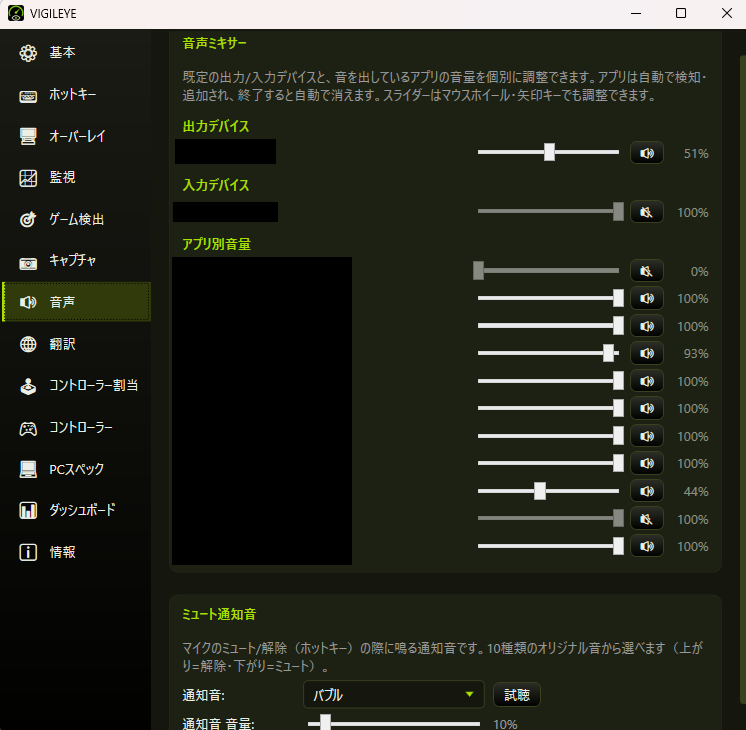
Task: Click the output device volume slider at 51%
Action: 549,152
